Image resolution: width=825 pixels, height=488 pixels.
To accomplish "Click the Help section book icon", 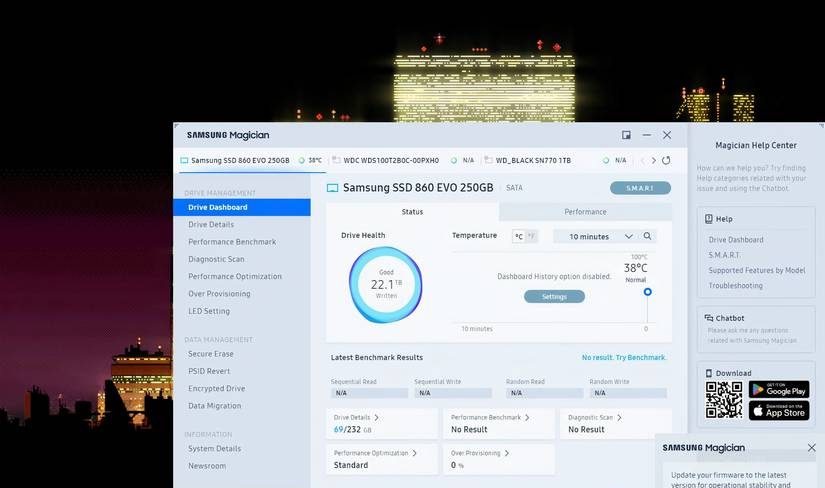I will point(709,219).
